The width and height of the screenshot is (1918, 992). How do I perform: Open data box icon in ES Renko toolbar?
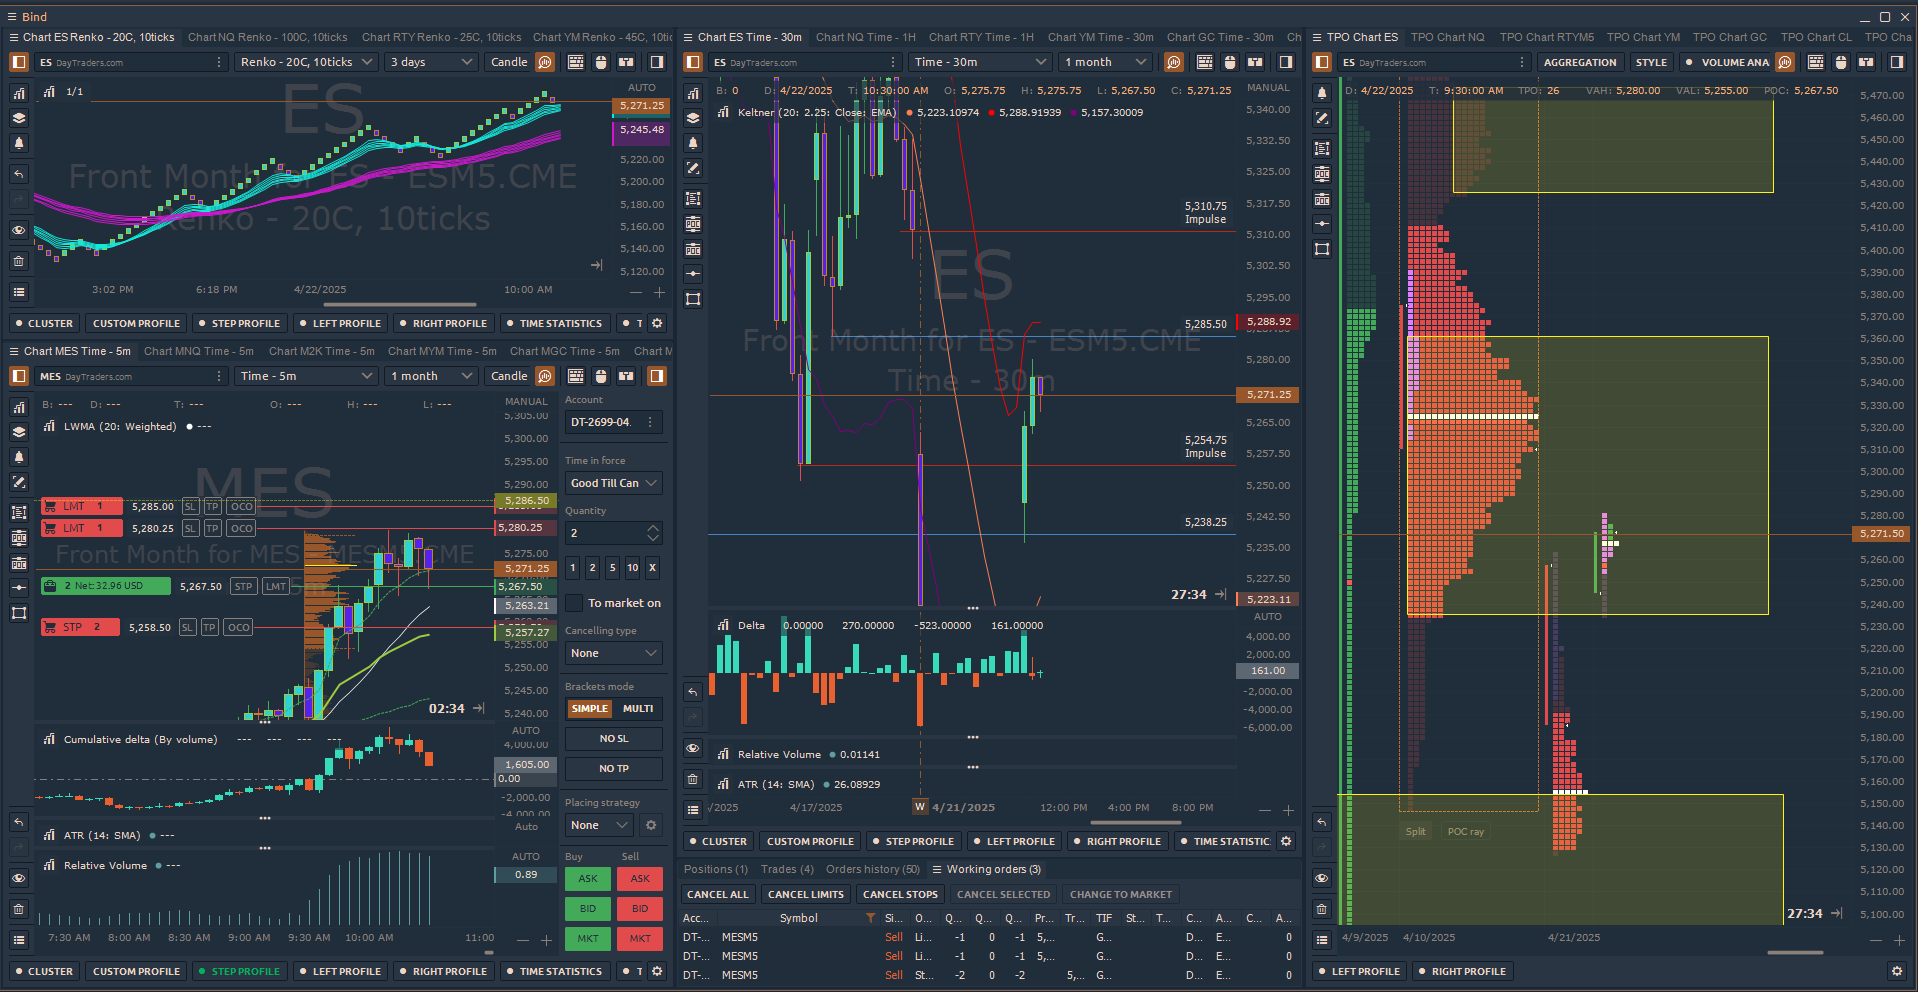click(x=576, y=62)
